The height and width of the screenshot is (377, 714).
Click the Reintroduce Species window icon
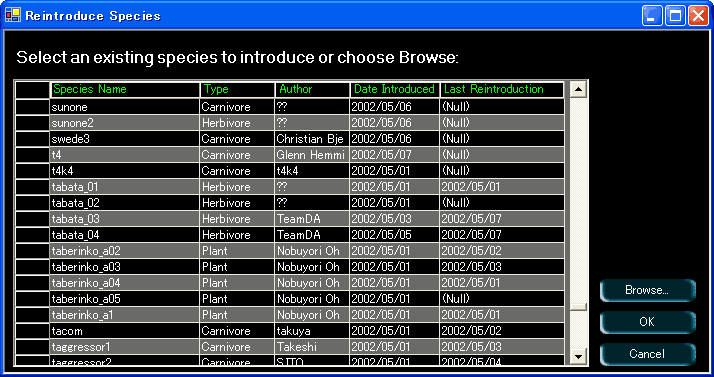pos(13,15)
